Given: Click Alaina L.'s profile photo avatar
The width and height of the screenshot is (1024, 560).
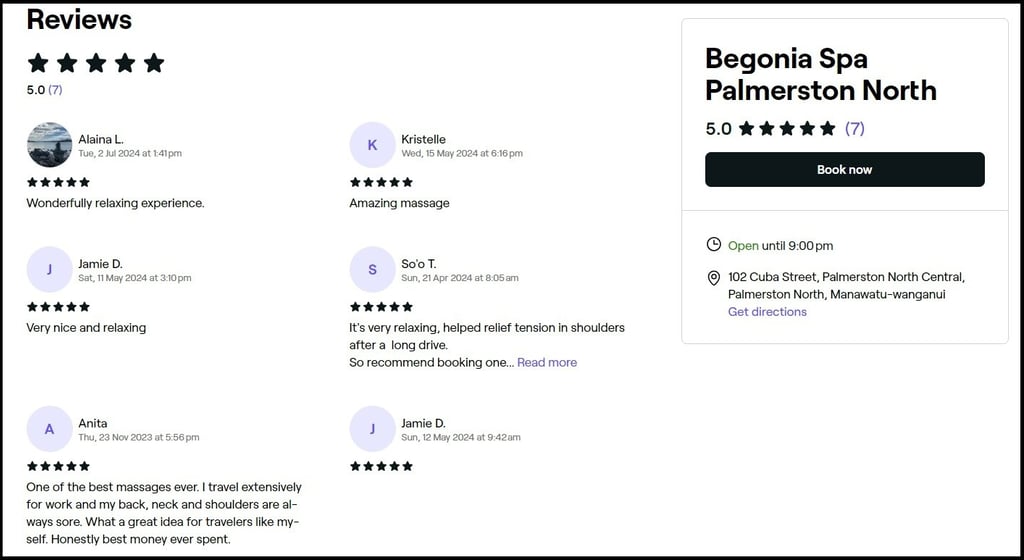Looking at the screenshot, I should coord(50,145).
